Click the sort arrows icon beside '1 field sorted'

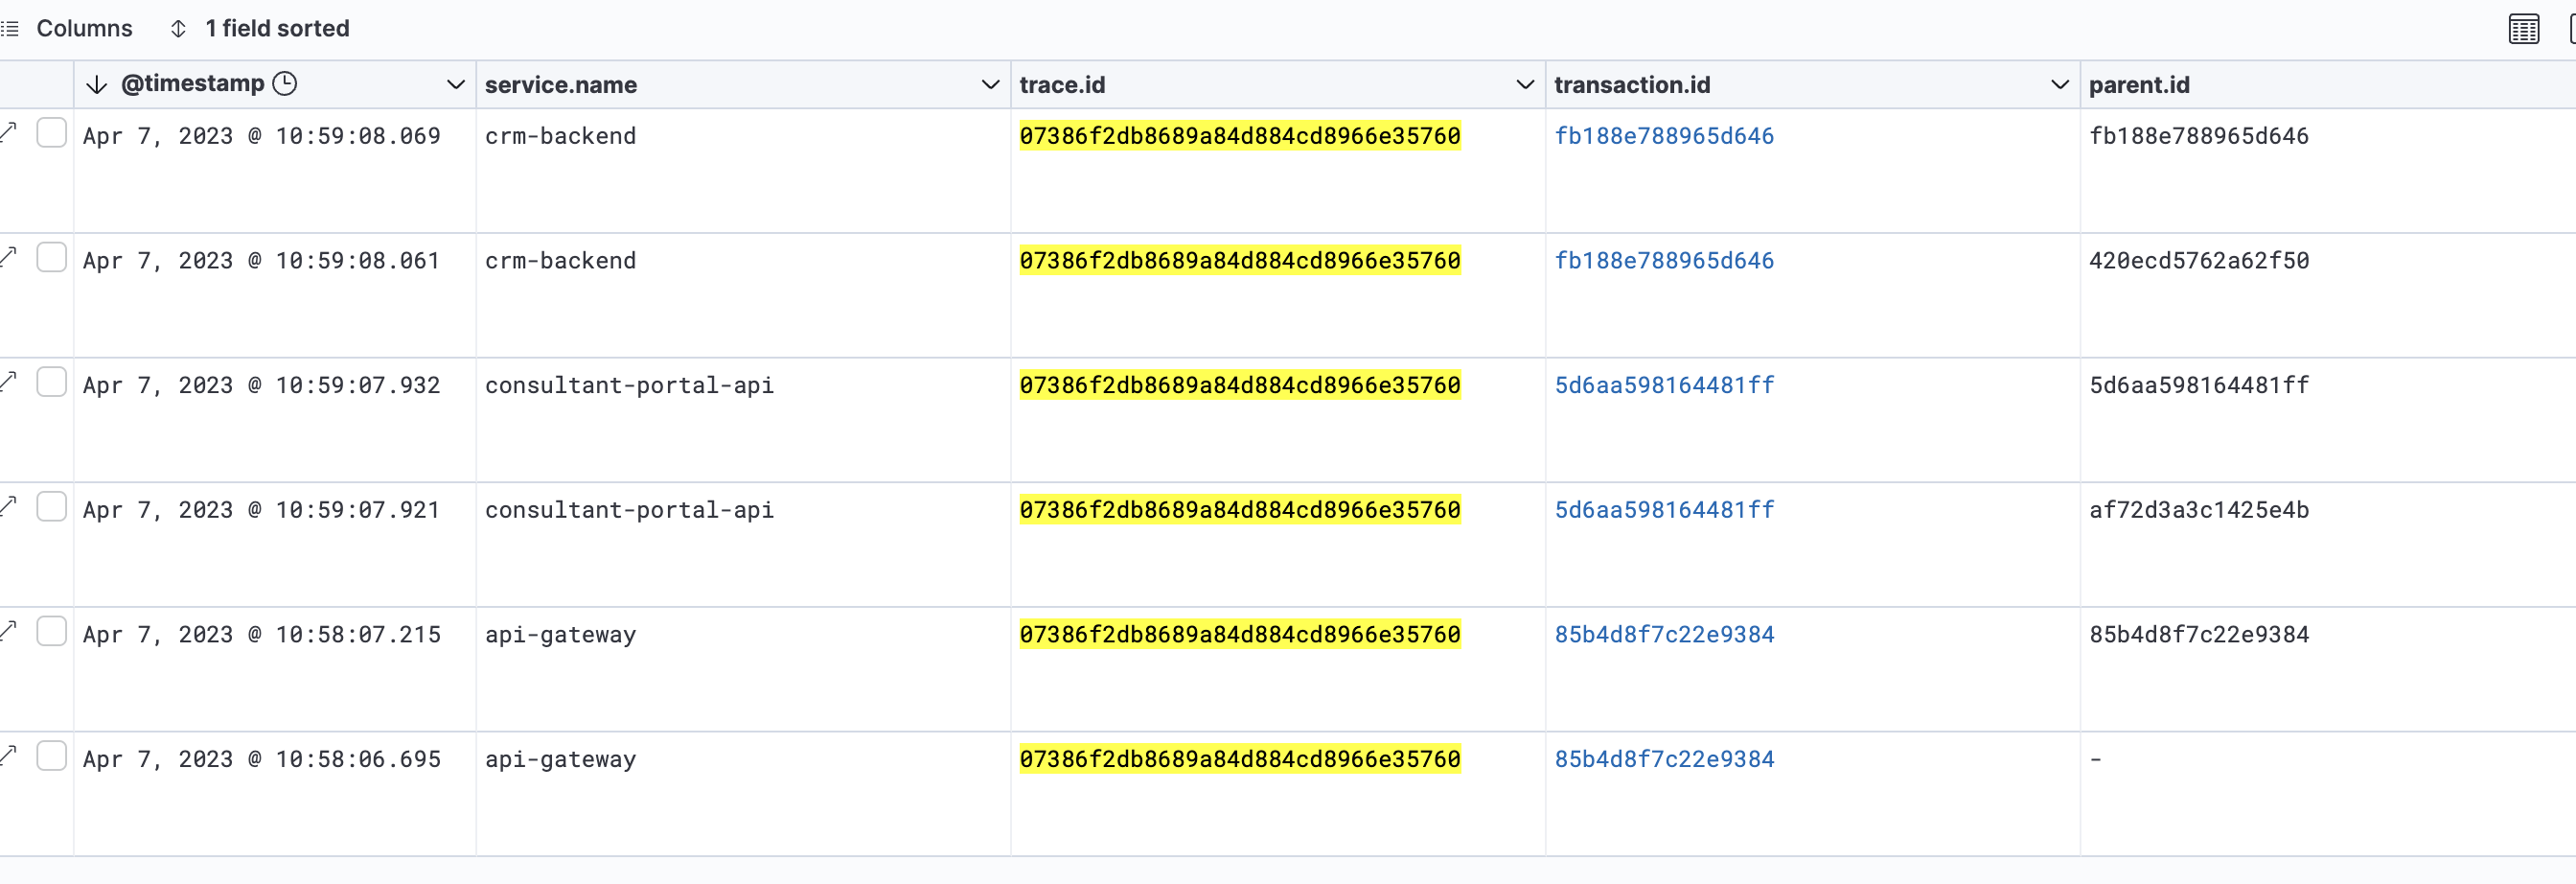pyautogui.click(x=178, y=29)
